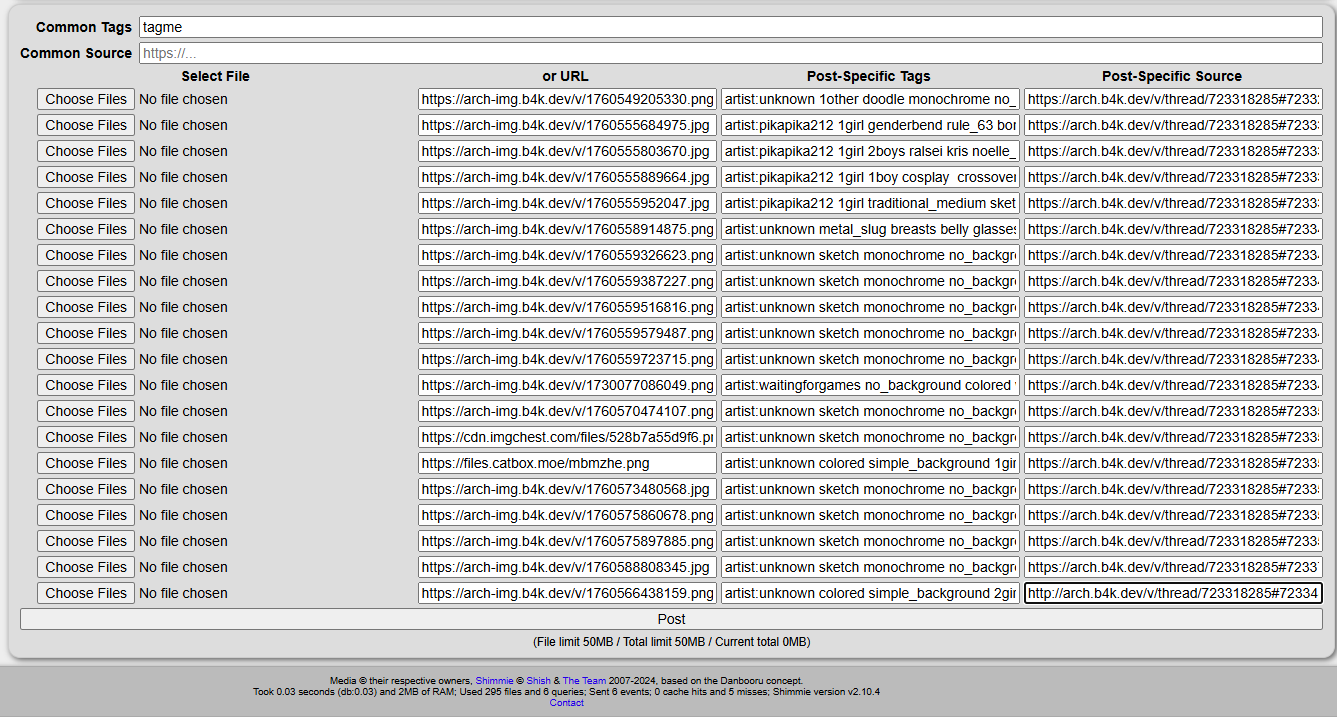The height and width of the screenshot is (717, 1337).
Task: Submit the upload with the Post button
Action: 671,619
